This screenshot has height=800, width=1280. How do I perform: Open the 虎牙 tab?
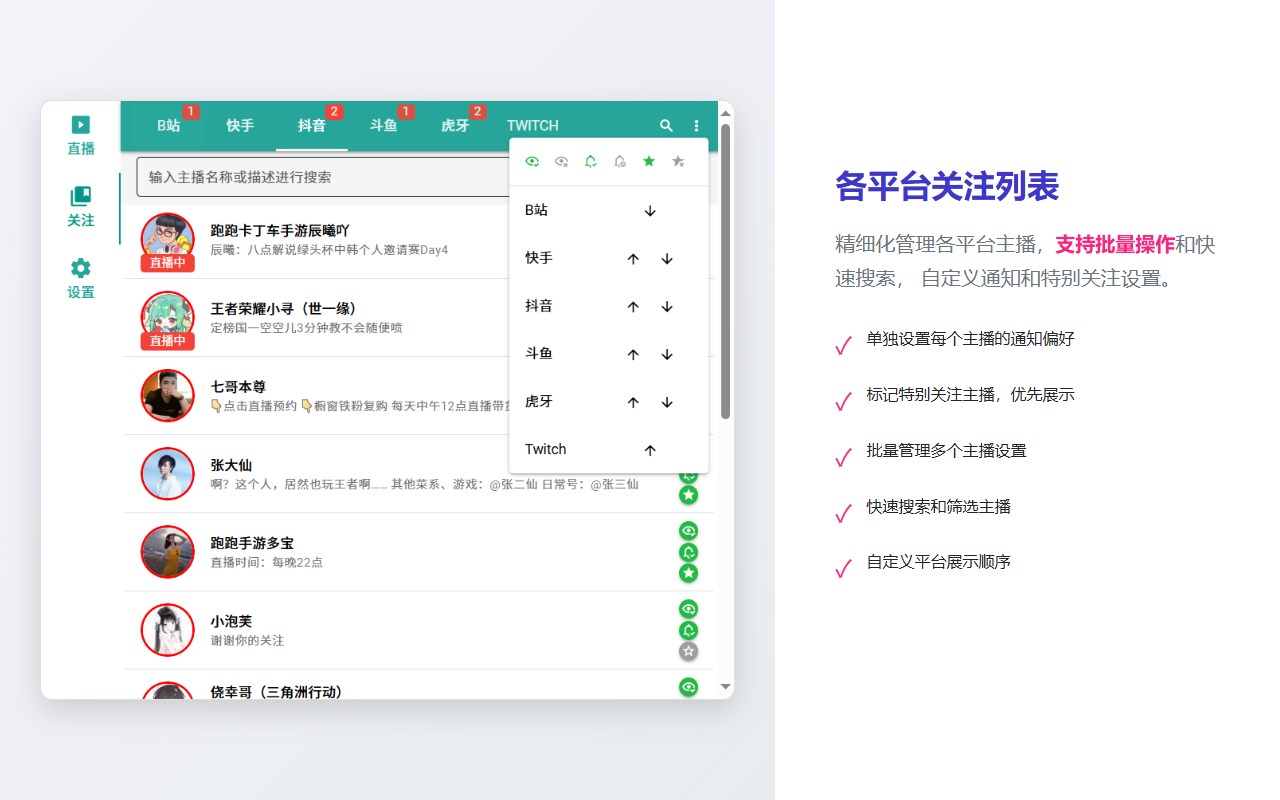pyautogui.click(x=455, y=126)
